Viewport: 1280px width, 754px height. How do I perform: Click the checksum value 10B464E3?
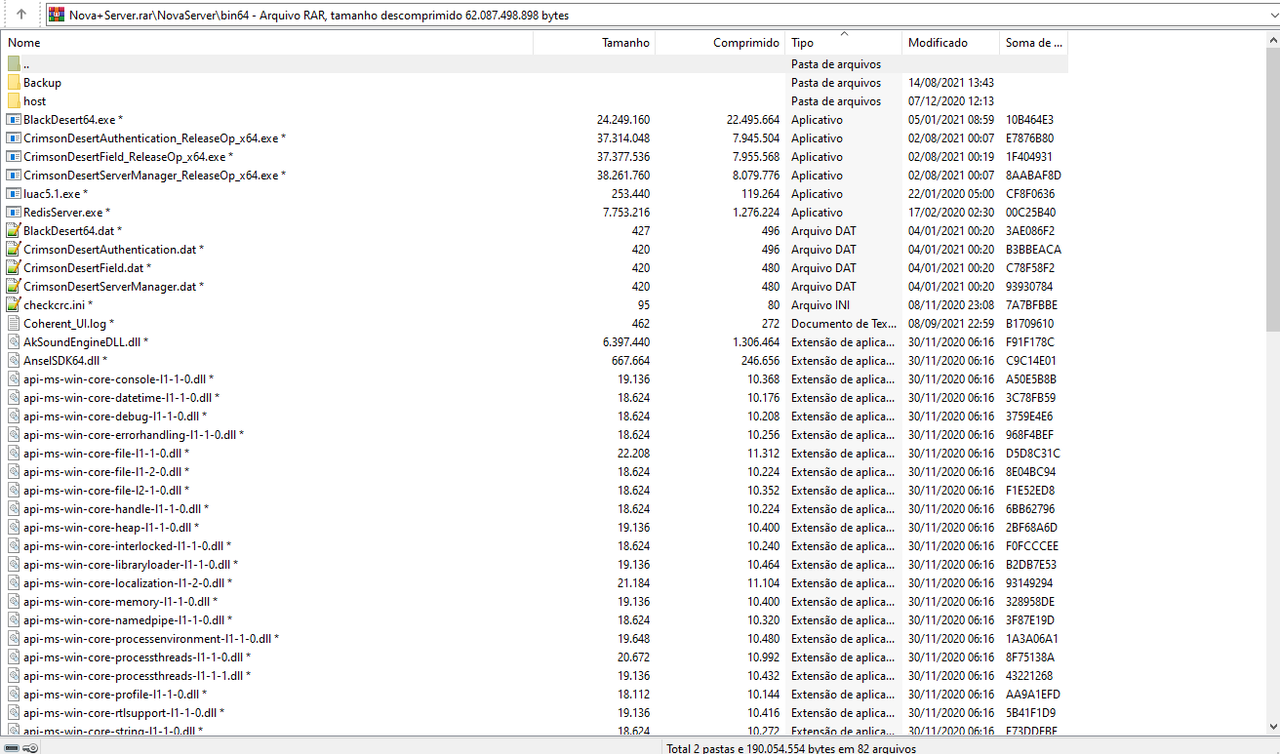coord(1030,120)
